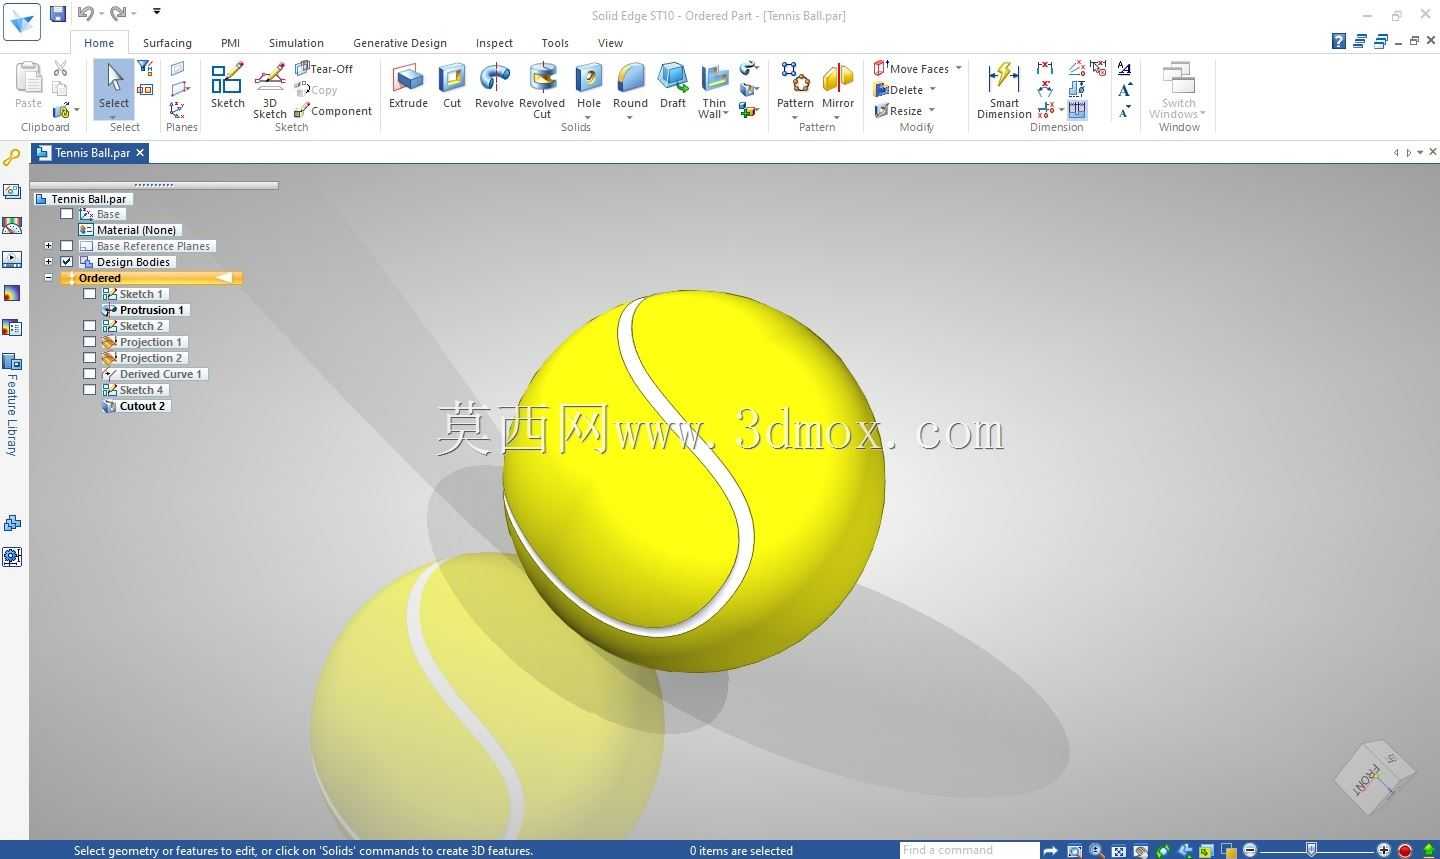Image resolution: width=1440 pixels, height=859 pixels.
Task: Show Sketch 1 via its checkbox
Action: point(90,294)
